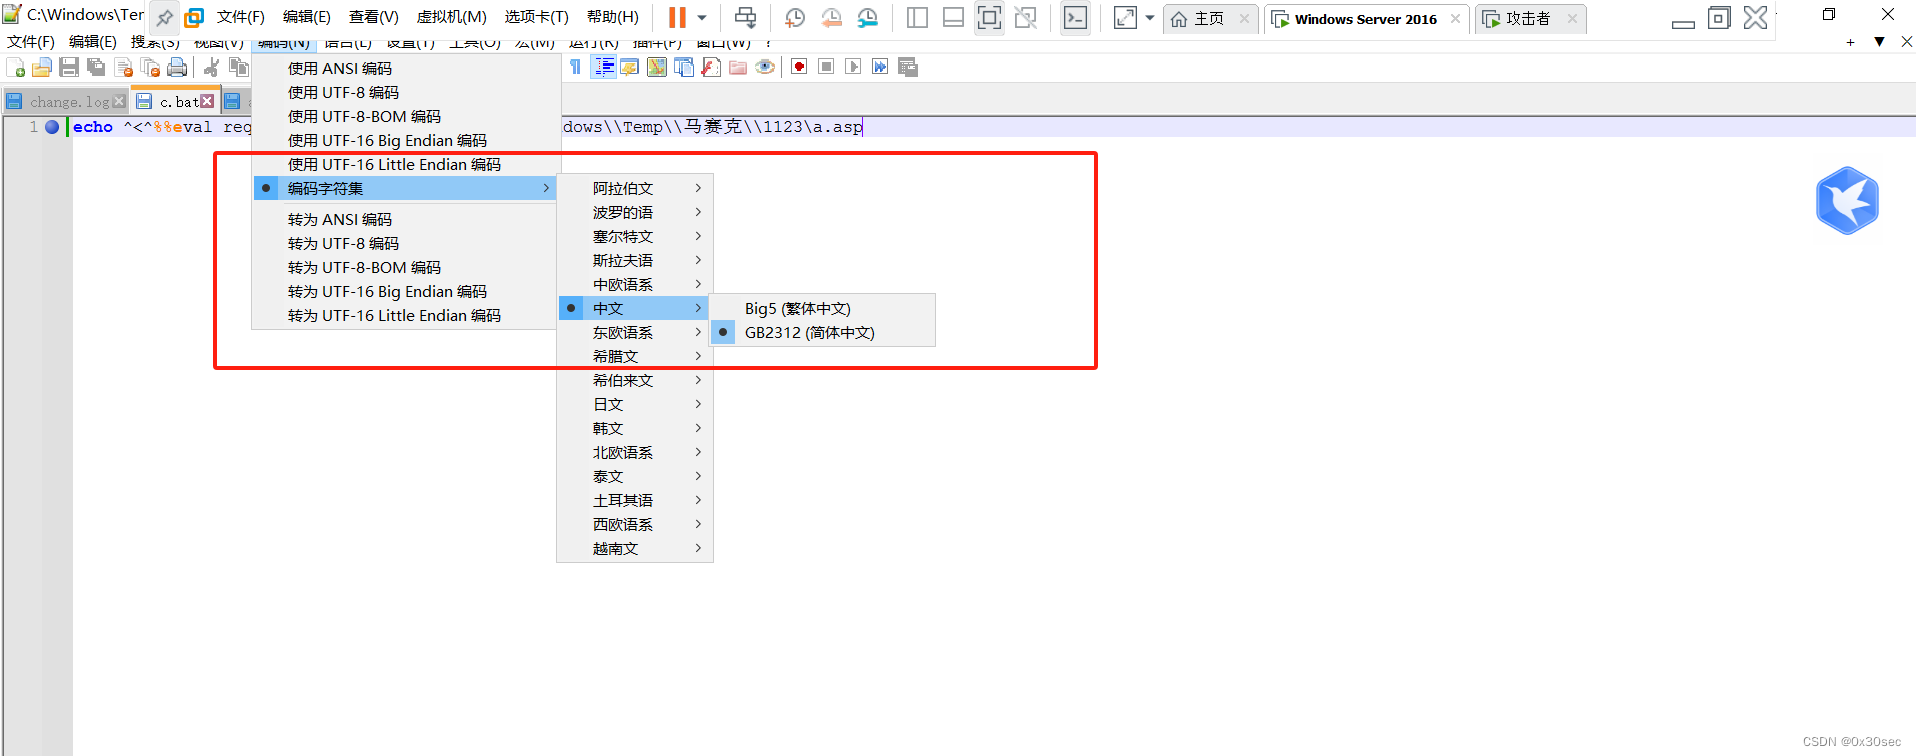1916x756 pixels.
Task: Click the VMware full screen icon
Action: (x=989, y=18)
